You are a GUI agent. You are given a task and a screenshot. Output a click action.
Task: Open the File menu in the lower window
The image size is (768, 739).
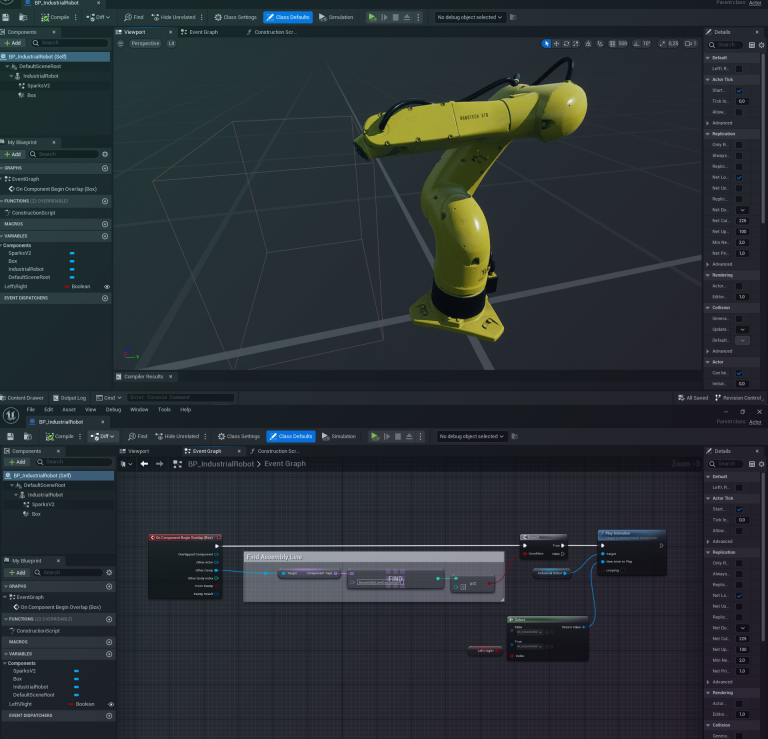31,409
